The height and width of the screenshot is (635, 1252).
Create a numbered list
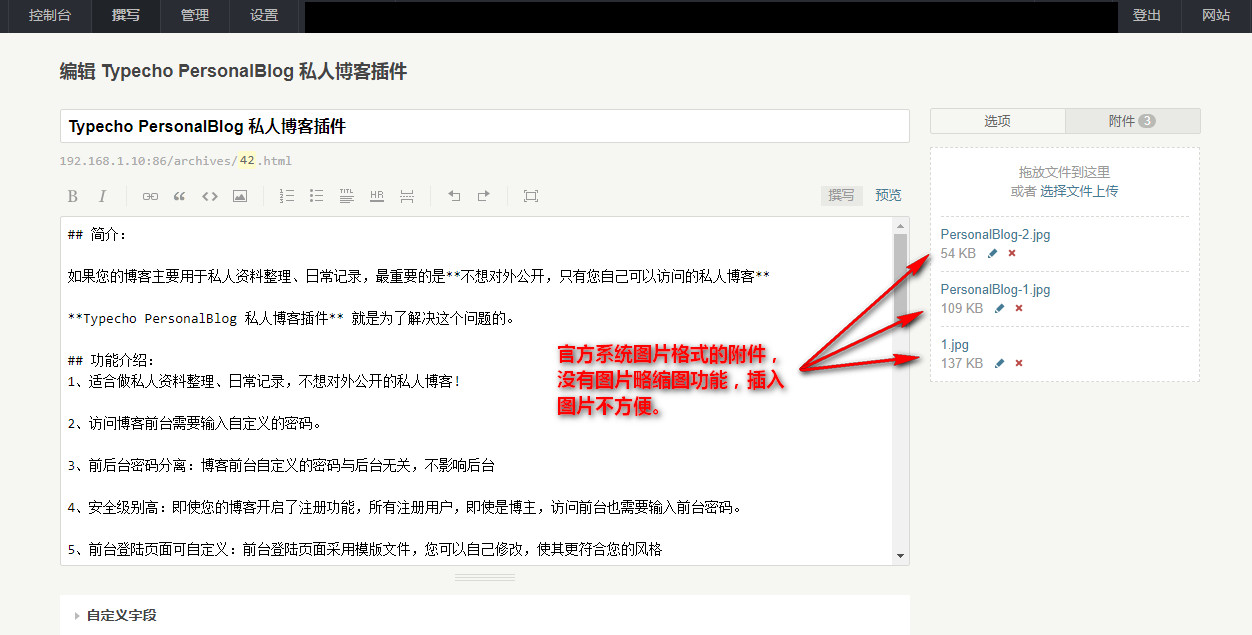pyautogui.click(x=287, y=196)
